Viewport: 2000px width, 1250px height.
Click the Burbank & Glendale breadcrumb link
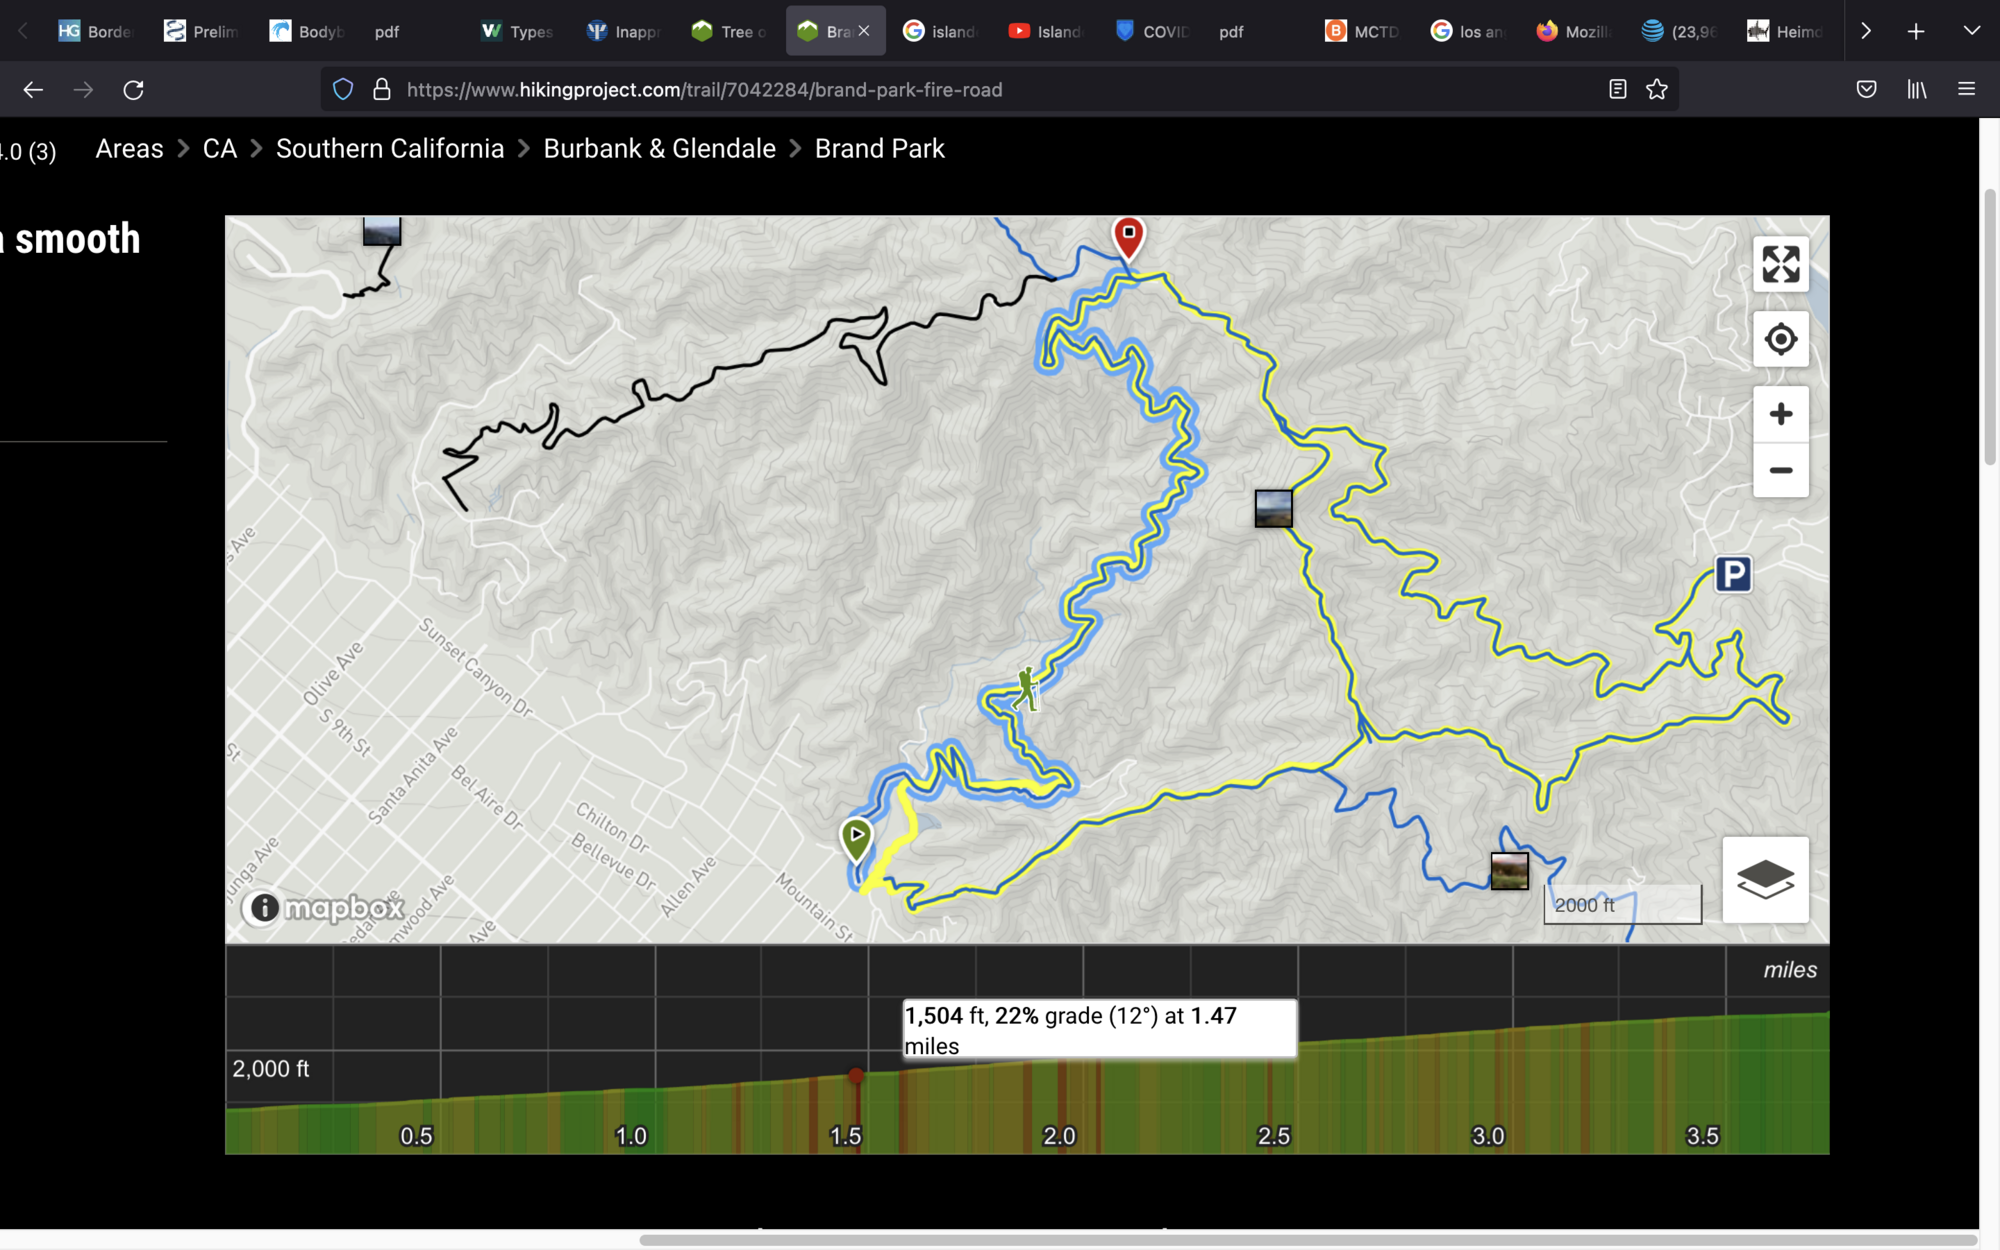(658, 148)
